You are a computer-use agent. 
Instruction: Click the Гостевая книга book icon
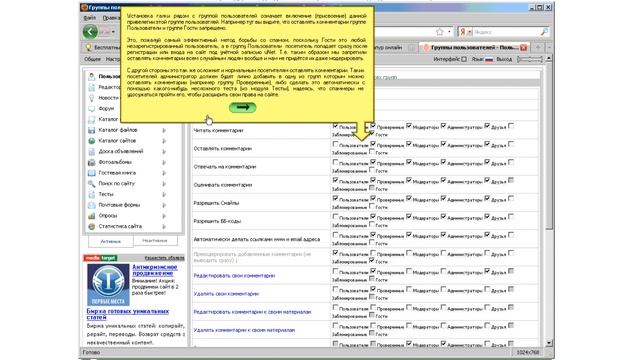[91, 173]
